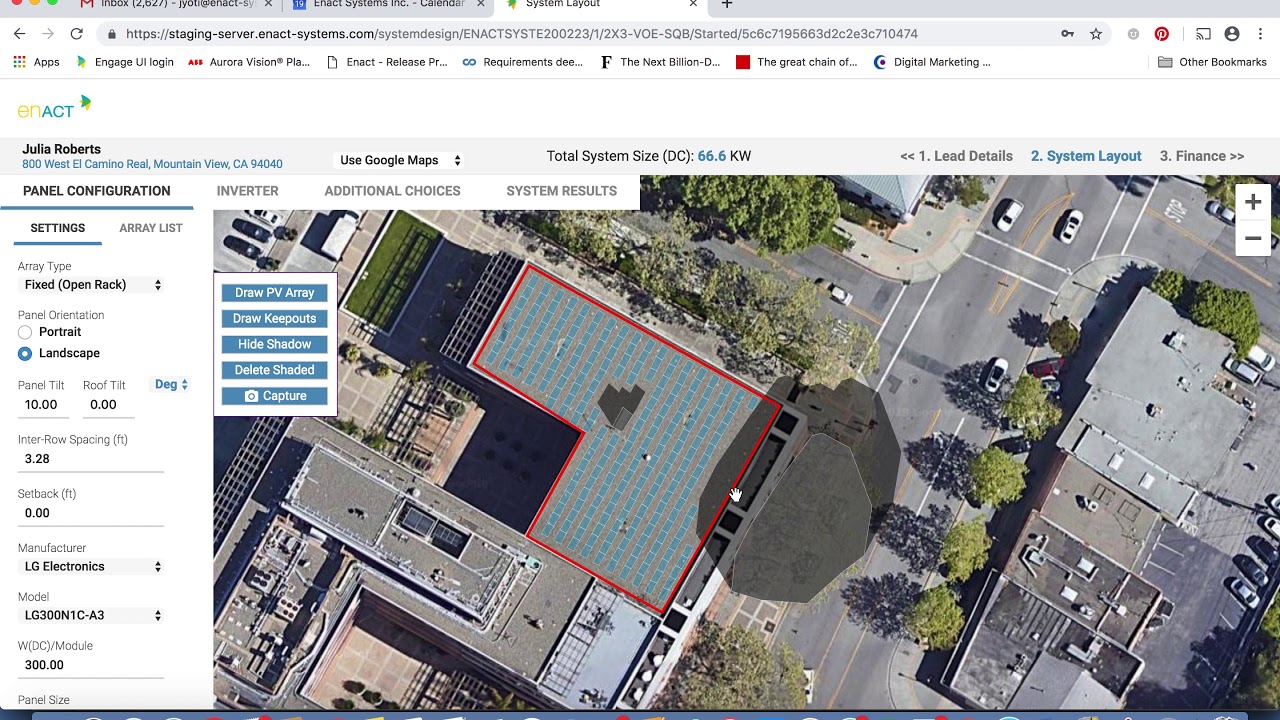Open Aurora Vision bookmark
Image resolution: width=1280 pixels, height=720 pixels.
tap(249, 62)
